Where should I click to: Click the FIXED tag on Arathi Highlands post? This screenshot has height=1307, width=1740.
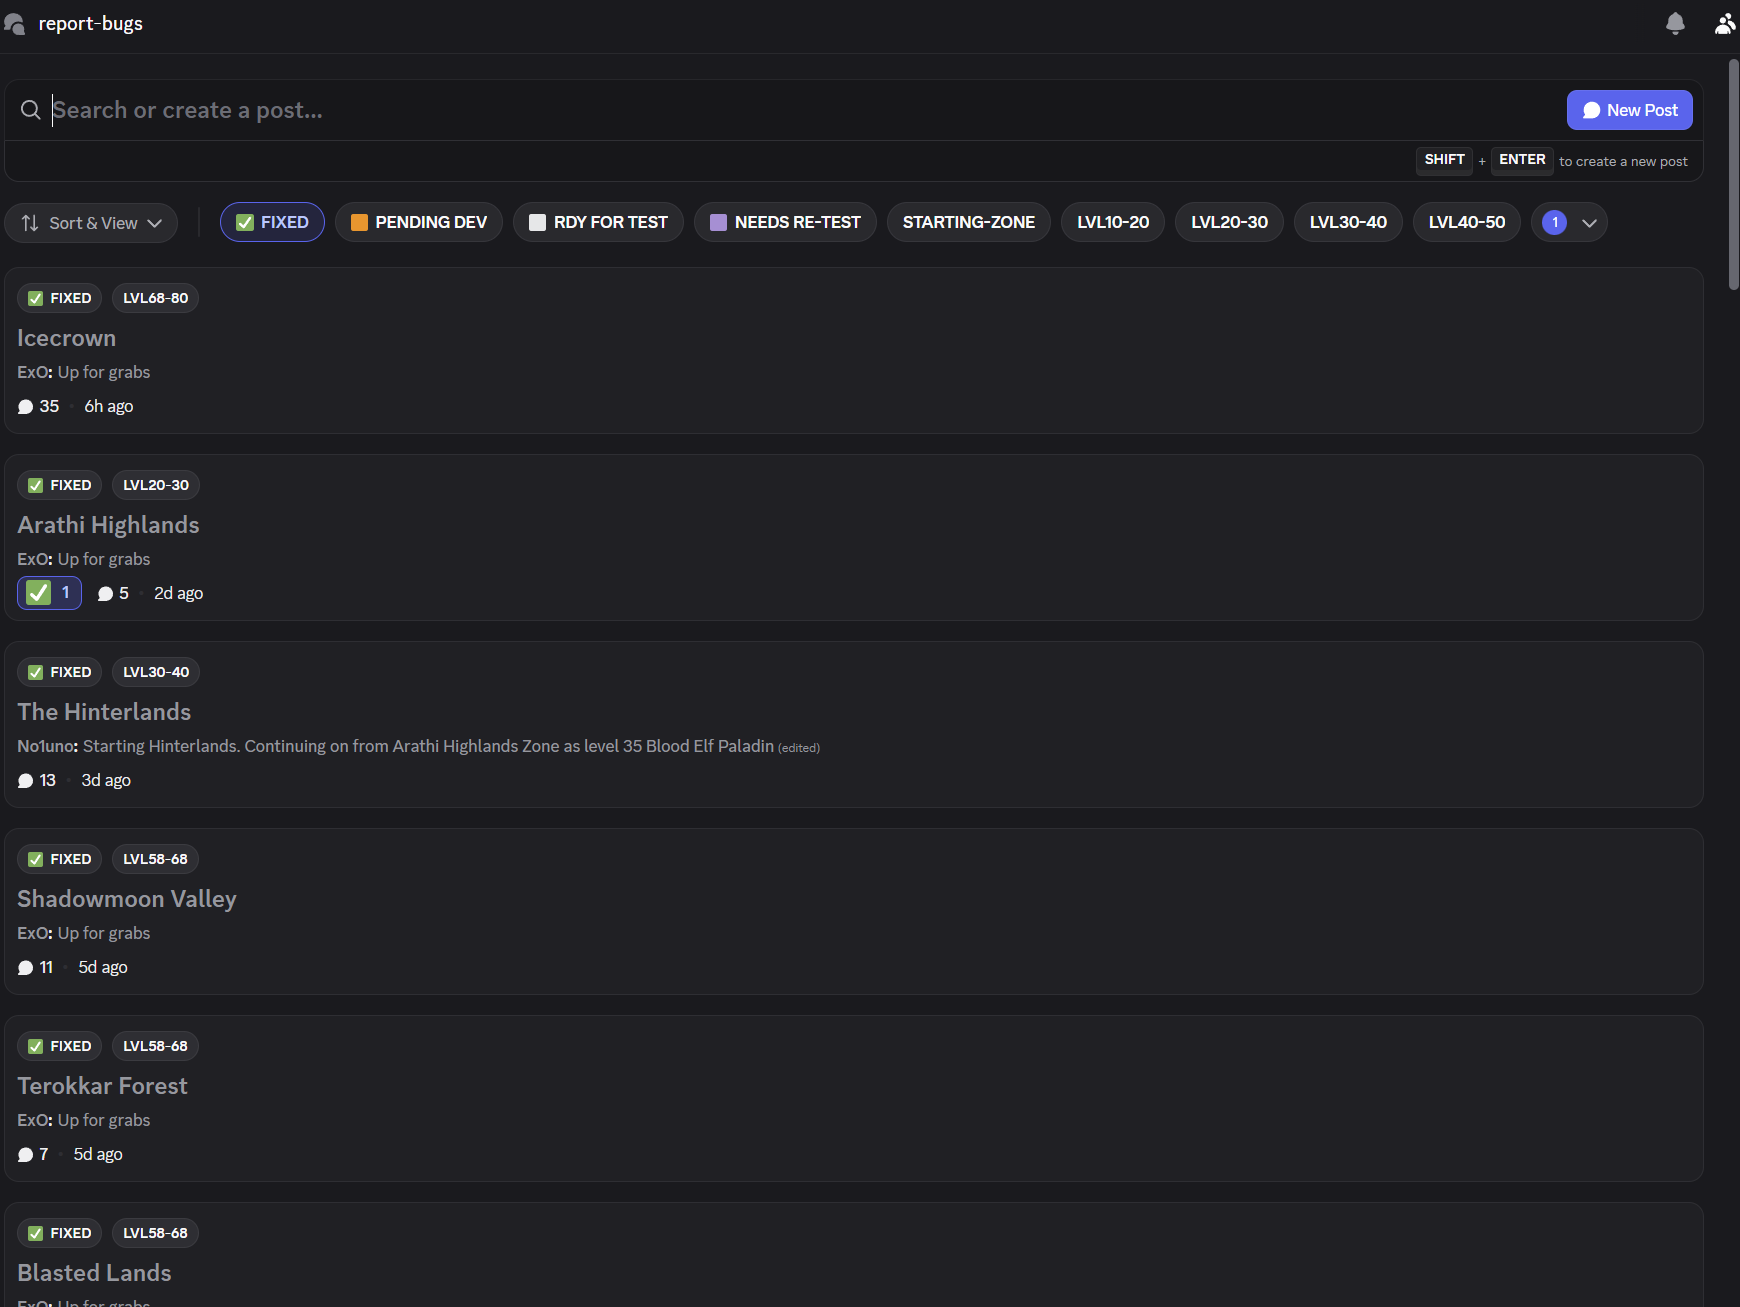coord(59,485)
